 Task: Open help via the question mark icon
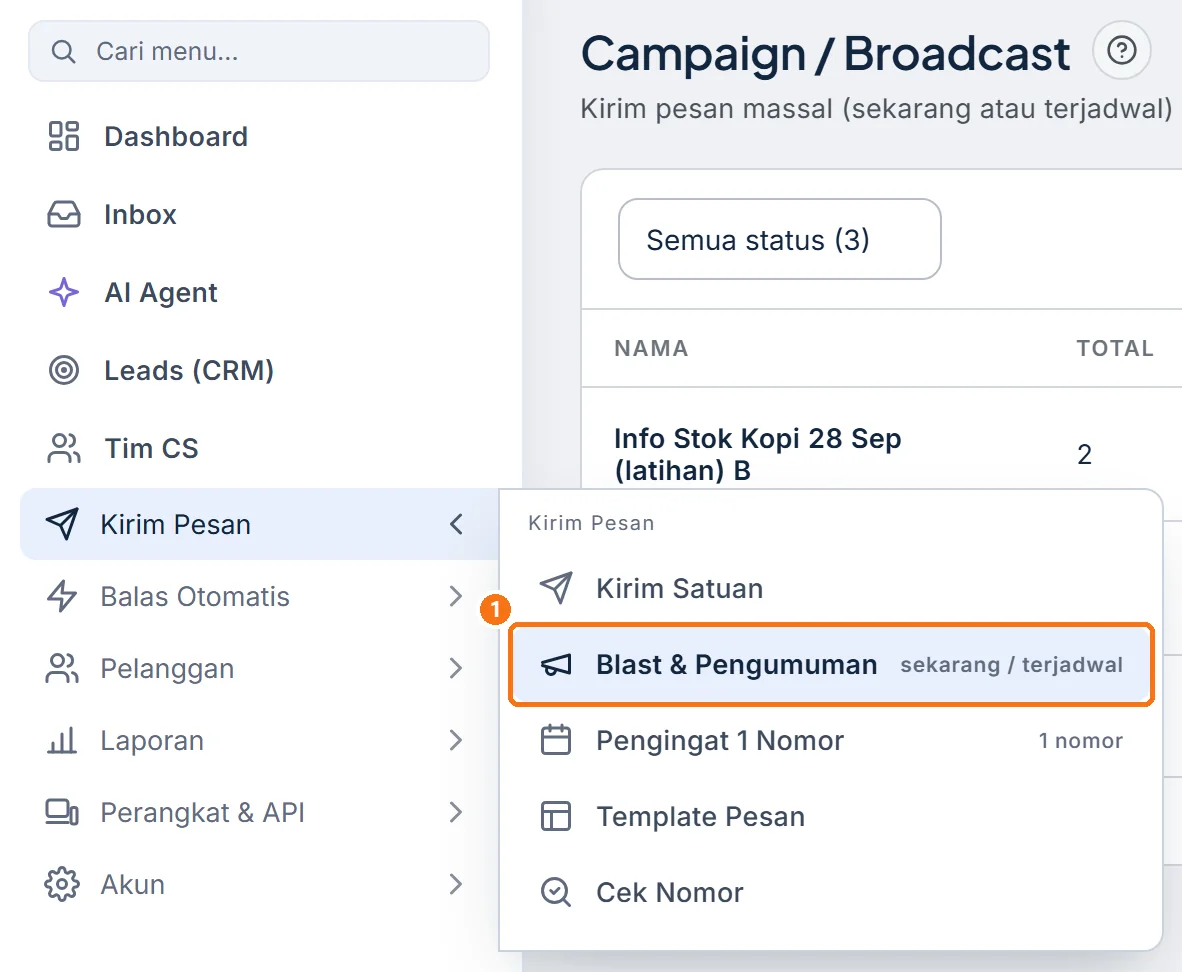point(1122,51)
